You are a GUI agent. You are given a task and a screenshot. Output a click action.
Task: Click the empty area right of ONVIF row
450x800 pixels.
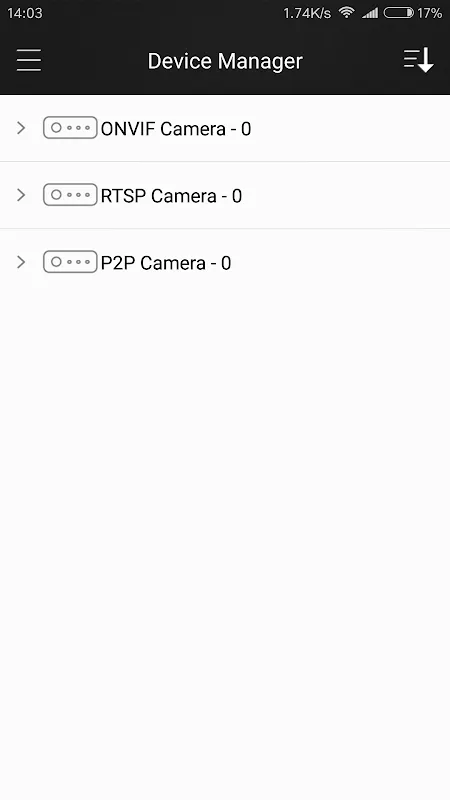tap(351, 129)
